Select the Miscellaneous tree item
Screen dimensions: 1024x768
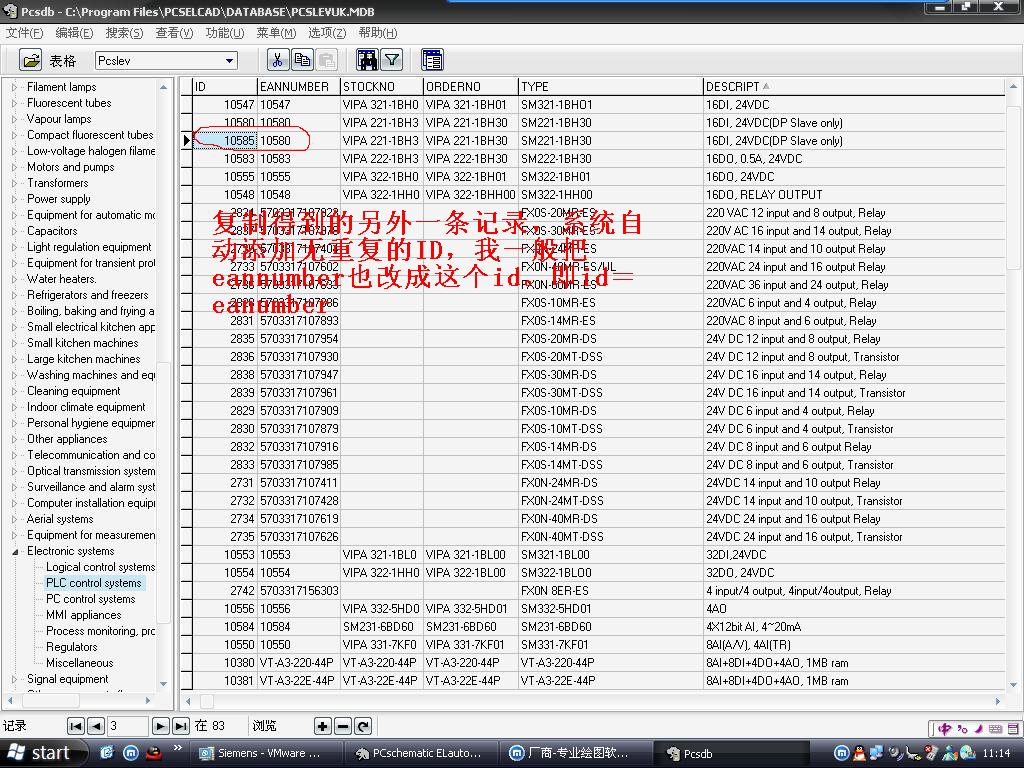(x=79, y=663)
